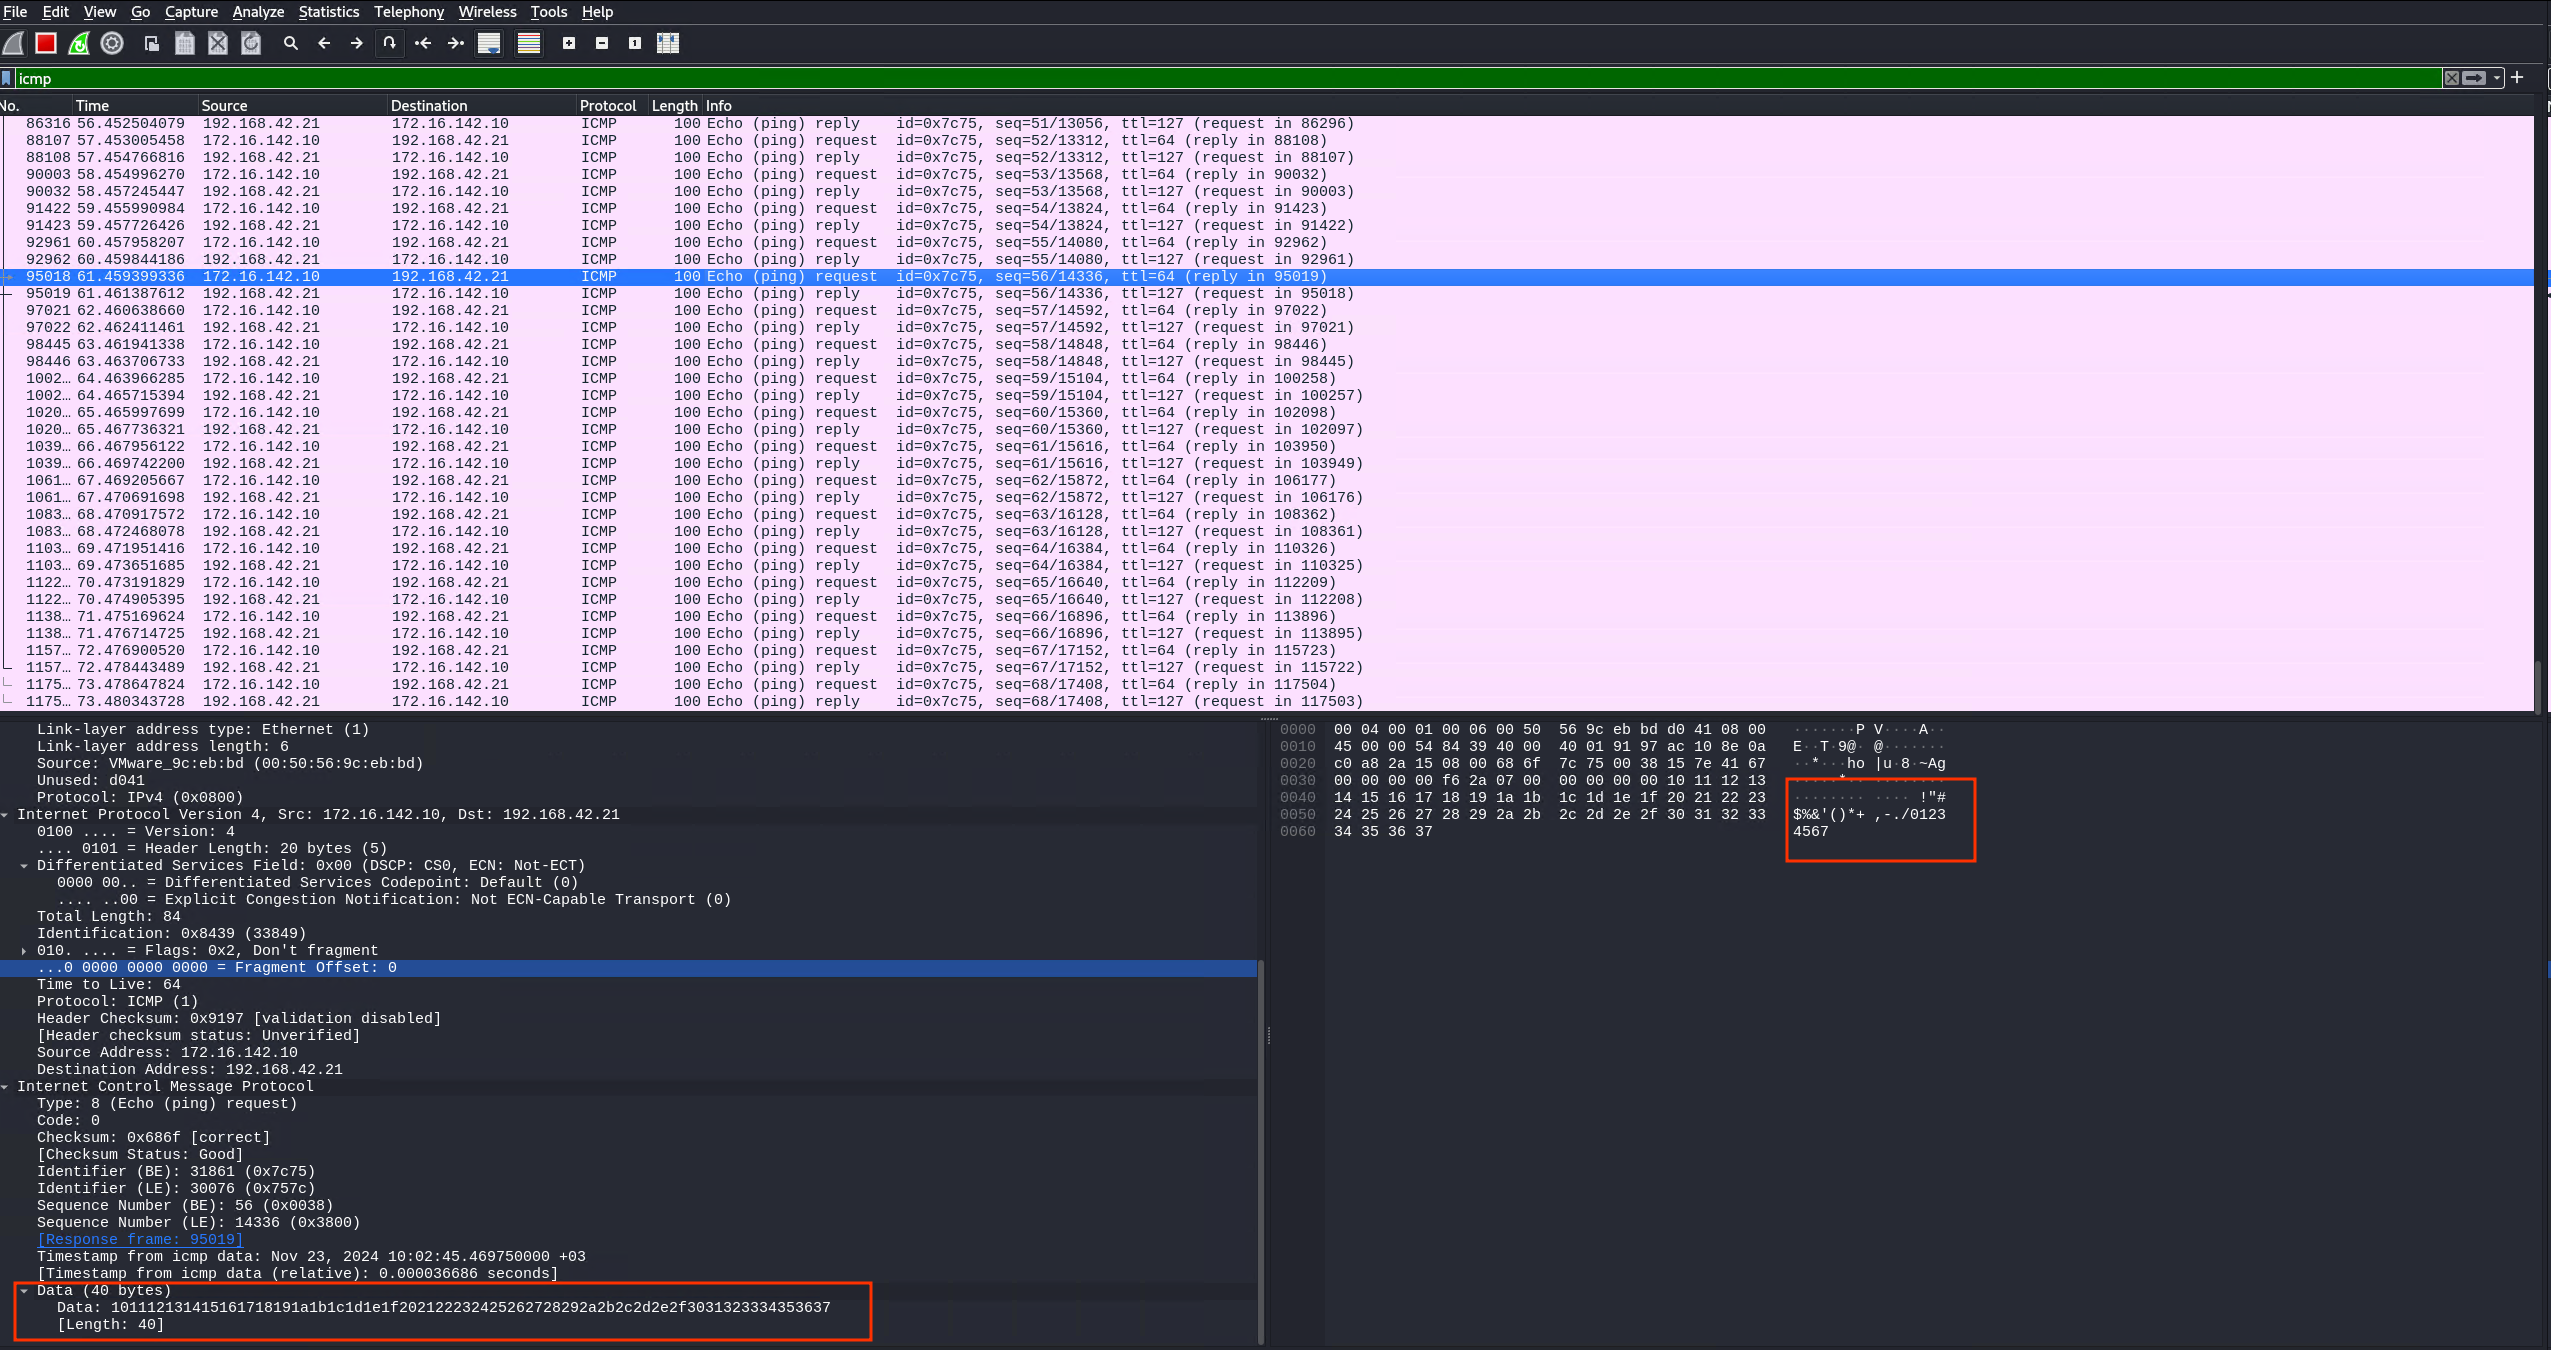The width and height of the screenshot is (2551, 1350).
Task: Stop the running packet capture
Action: tap(46, 43)
